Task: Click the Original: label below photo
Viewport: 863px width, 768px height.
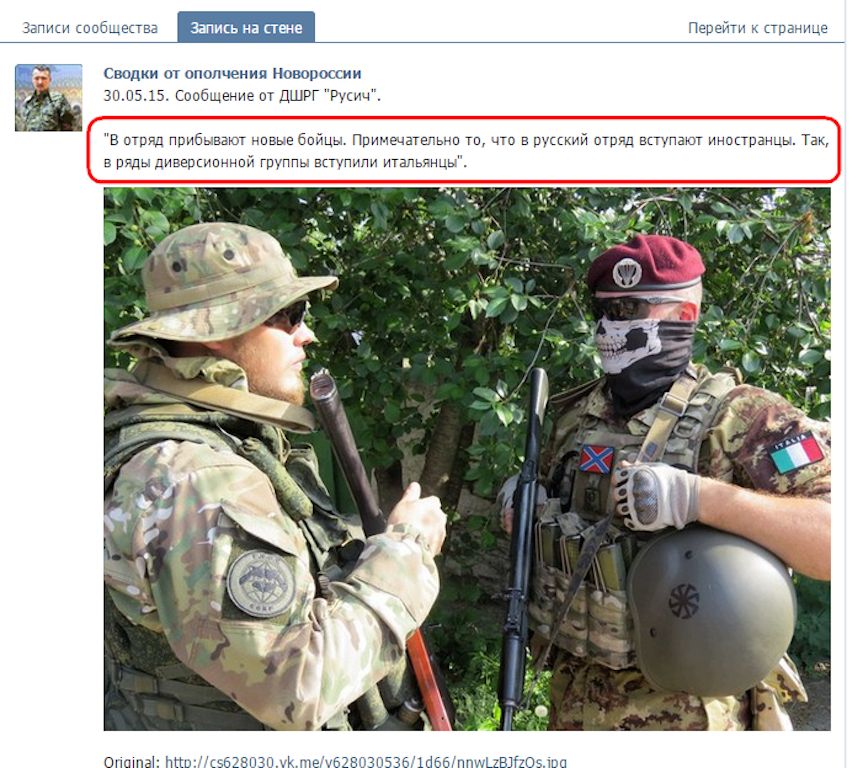Action: pyautogui.click(x=132, y=761)
